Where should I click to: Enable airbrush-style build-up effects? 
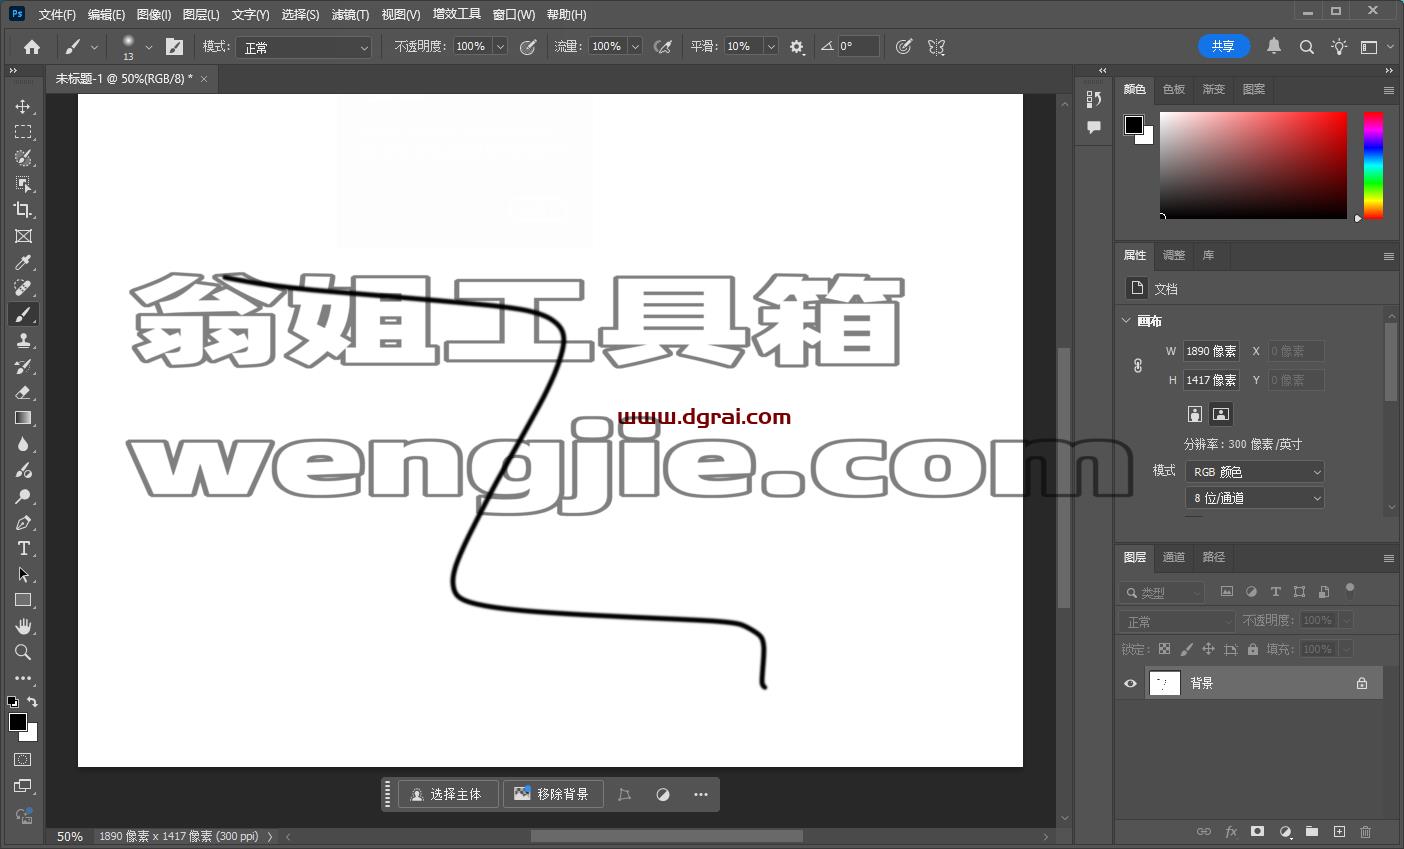tap(662, 47)
